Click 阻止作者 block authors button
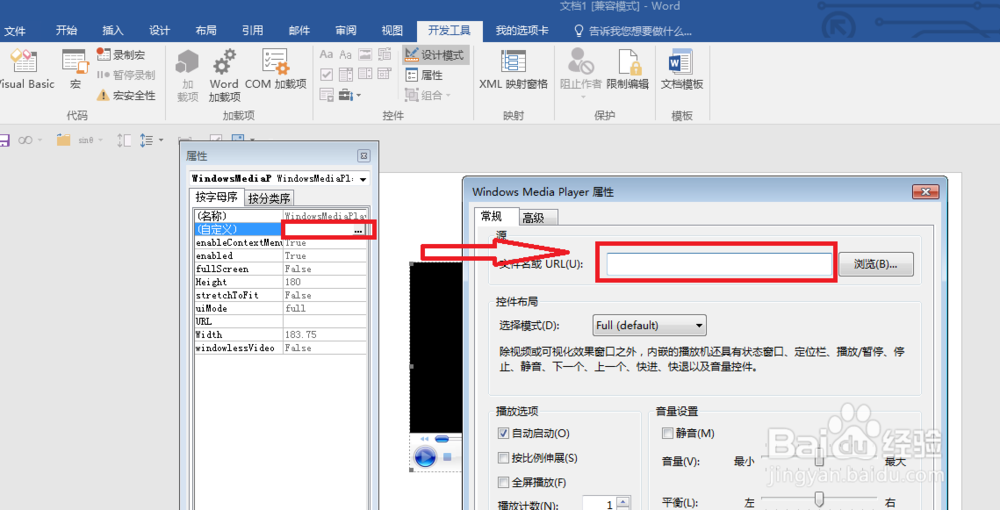 580,73
